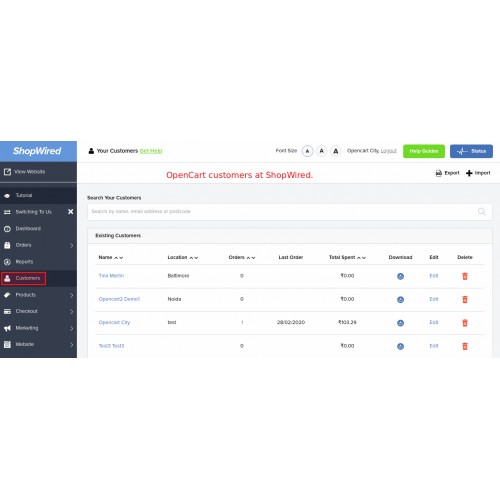Download data for Opencart2 Demo1
500x500 pixels.
tap(400, 300)
